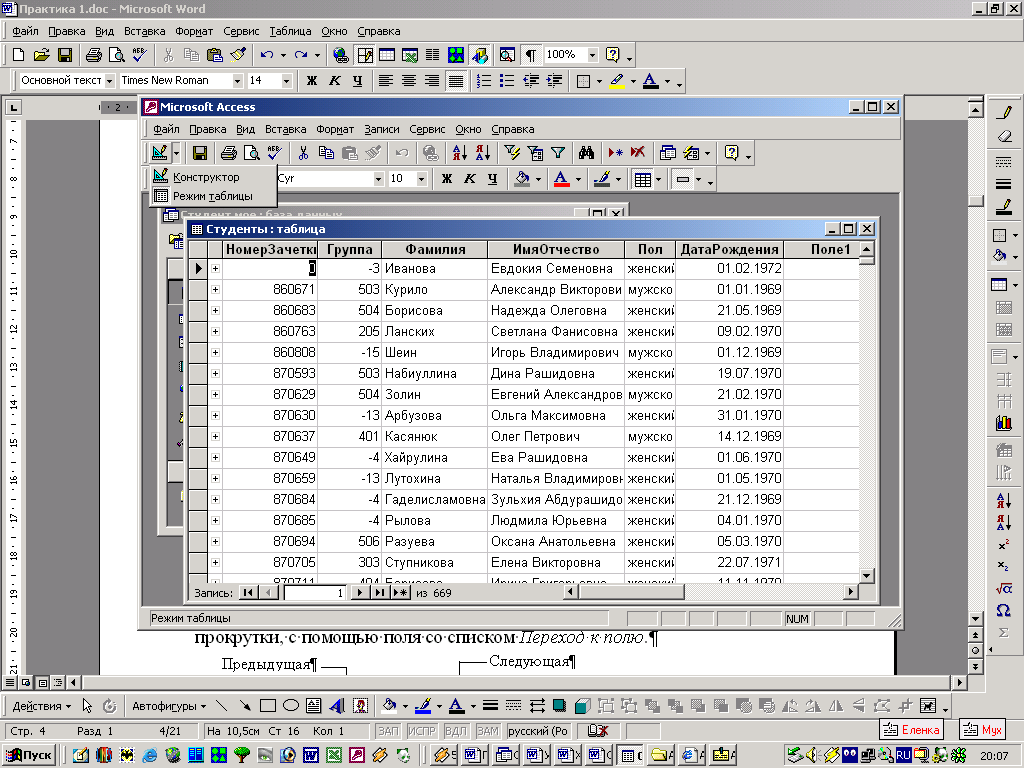Click Word's superscript x² icon

pos(1004,545)
